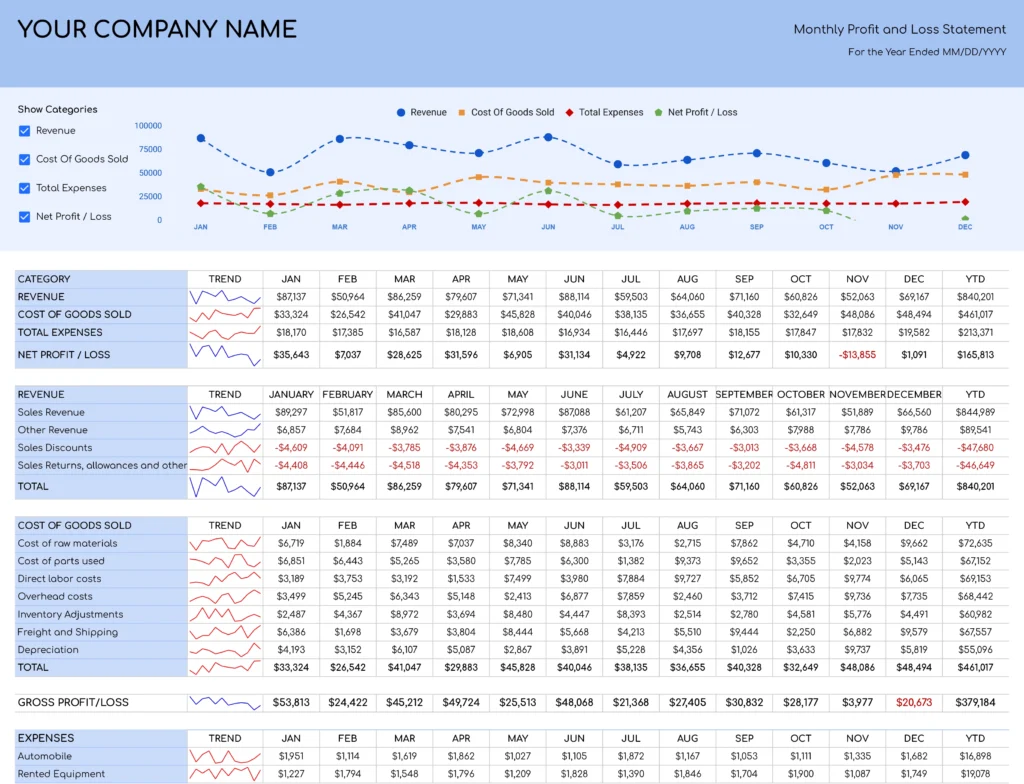Viewport: 1024px width, 784px height.
Task: Click the Sales Discounts trend sparkline
Action: [225, 448]
